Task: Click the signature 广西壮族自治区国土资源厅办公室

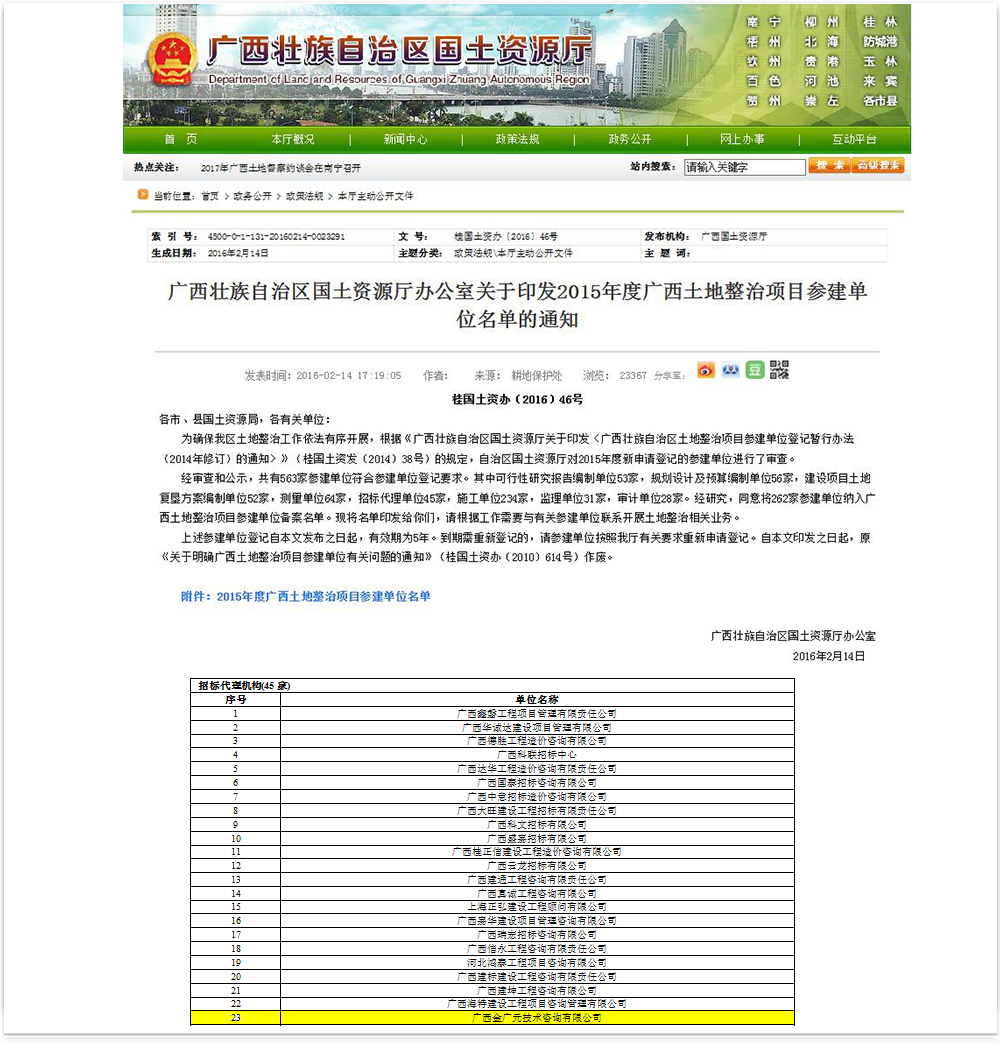Action: [793, 637]
